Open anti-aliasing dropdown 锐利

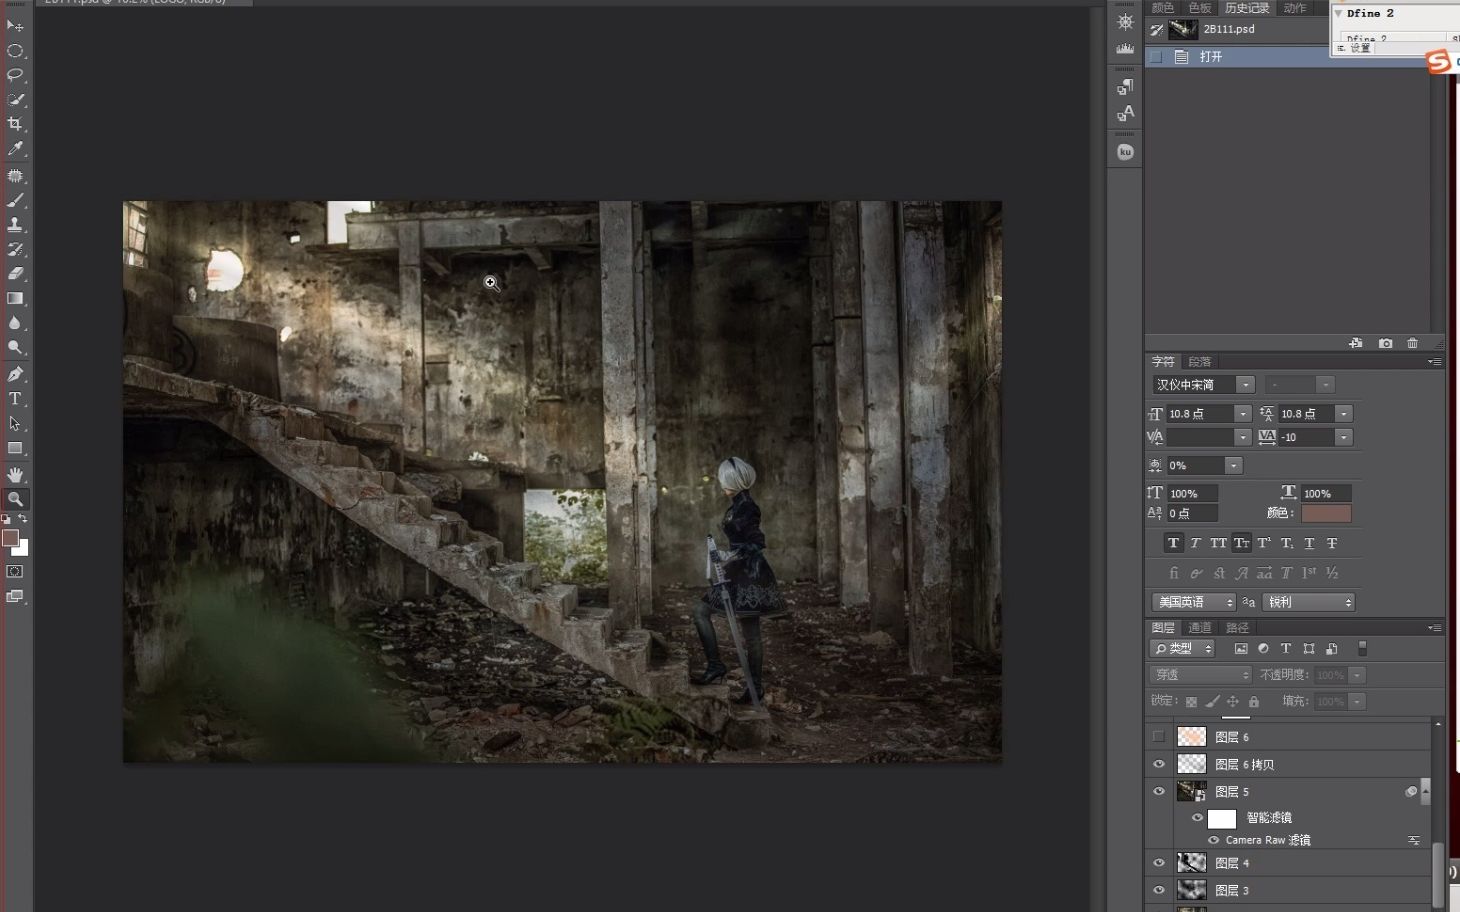pyautogui.click(x=1309, y=602)
